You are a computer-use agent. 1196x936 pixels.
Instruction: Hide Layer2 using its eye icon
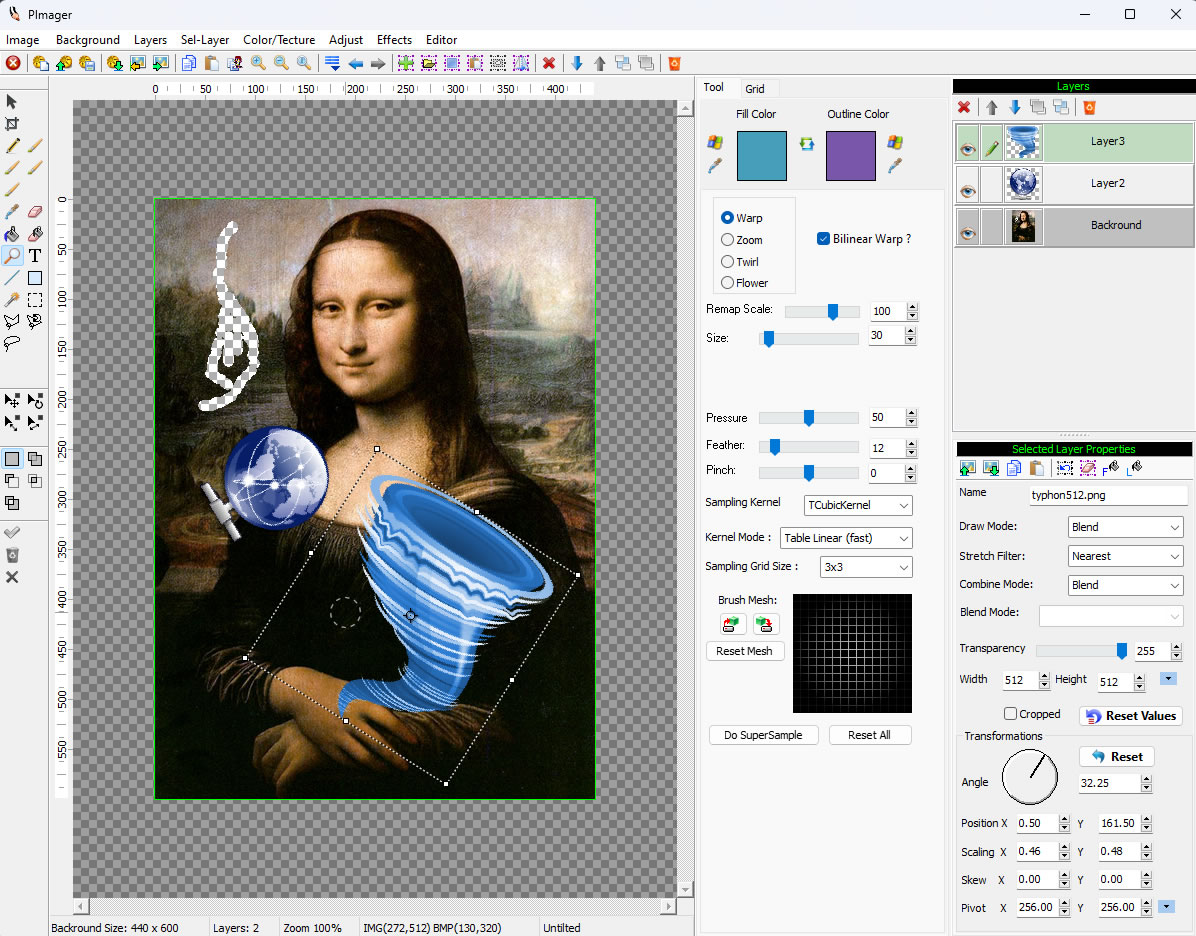967,191
